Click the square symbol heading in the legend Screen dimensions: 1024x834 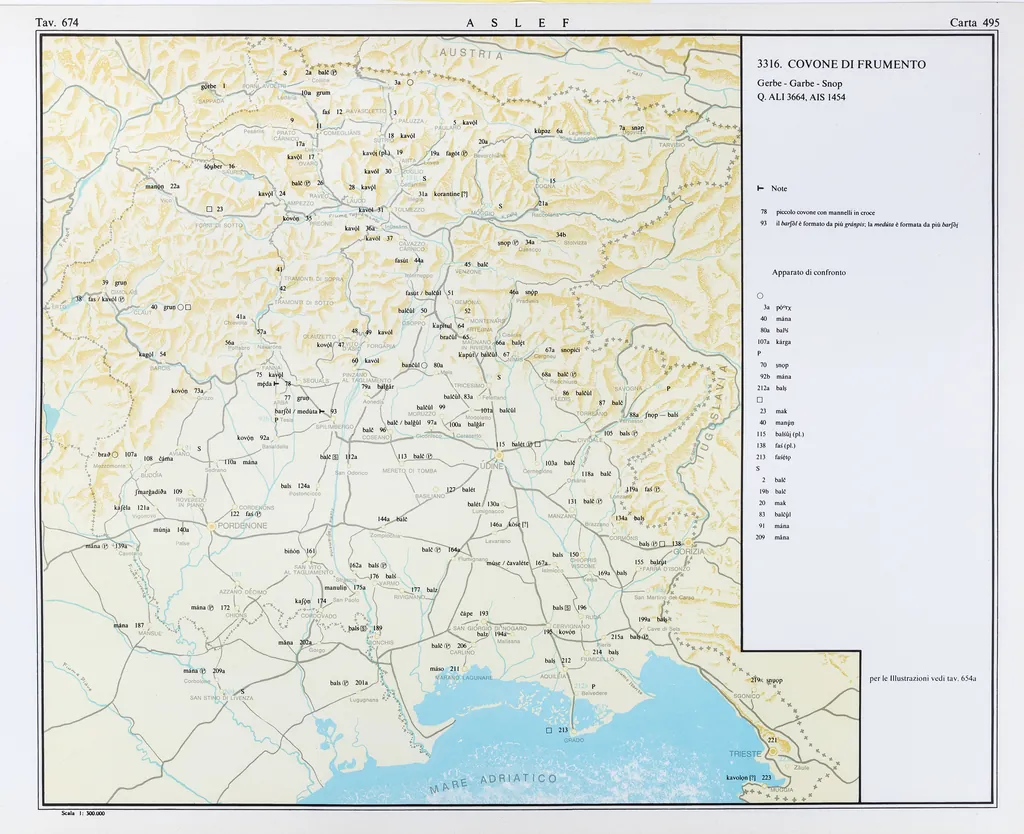[761, 398]
